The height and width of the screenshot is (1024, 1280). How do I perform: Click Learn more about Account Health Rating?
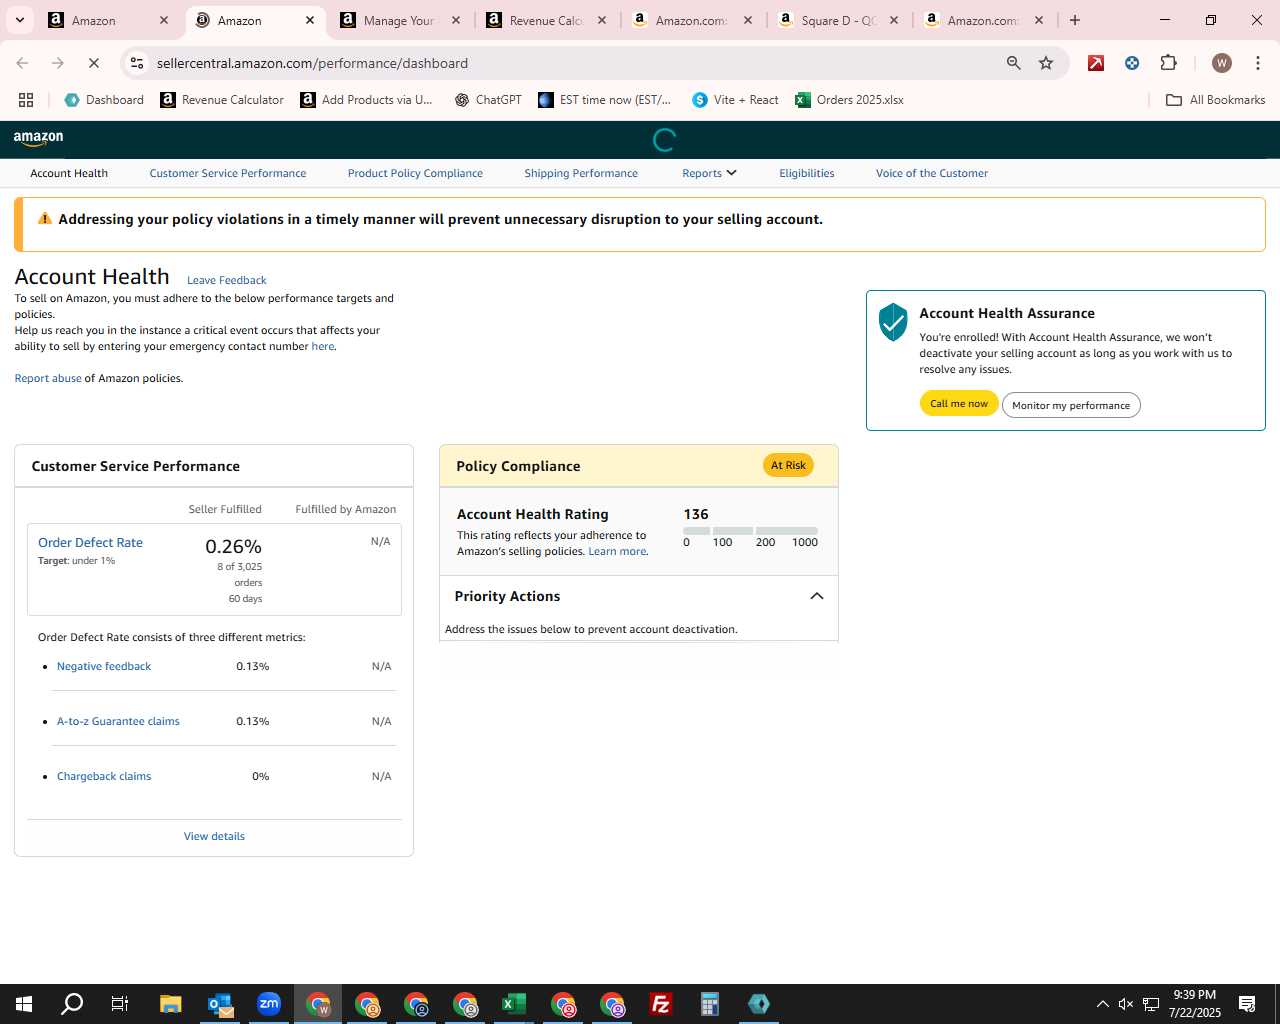click(x=617, y=551)
